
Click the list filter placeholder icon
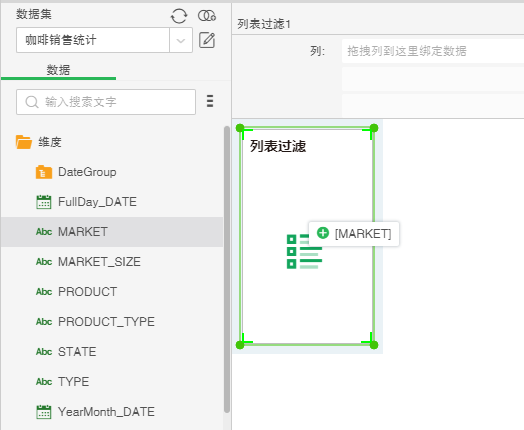(304, 251)
